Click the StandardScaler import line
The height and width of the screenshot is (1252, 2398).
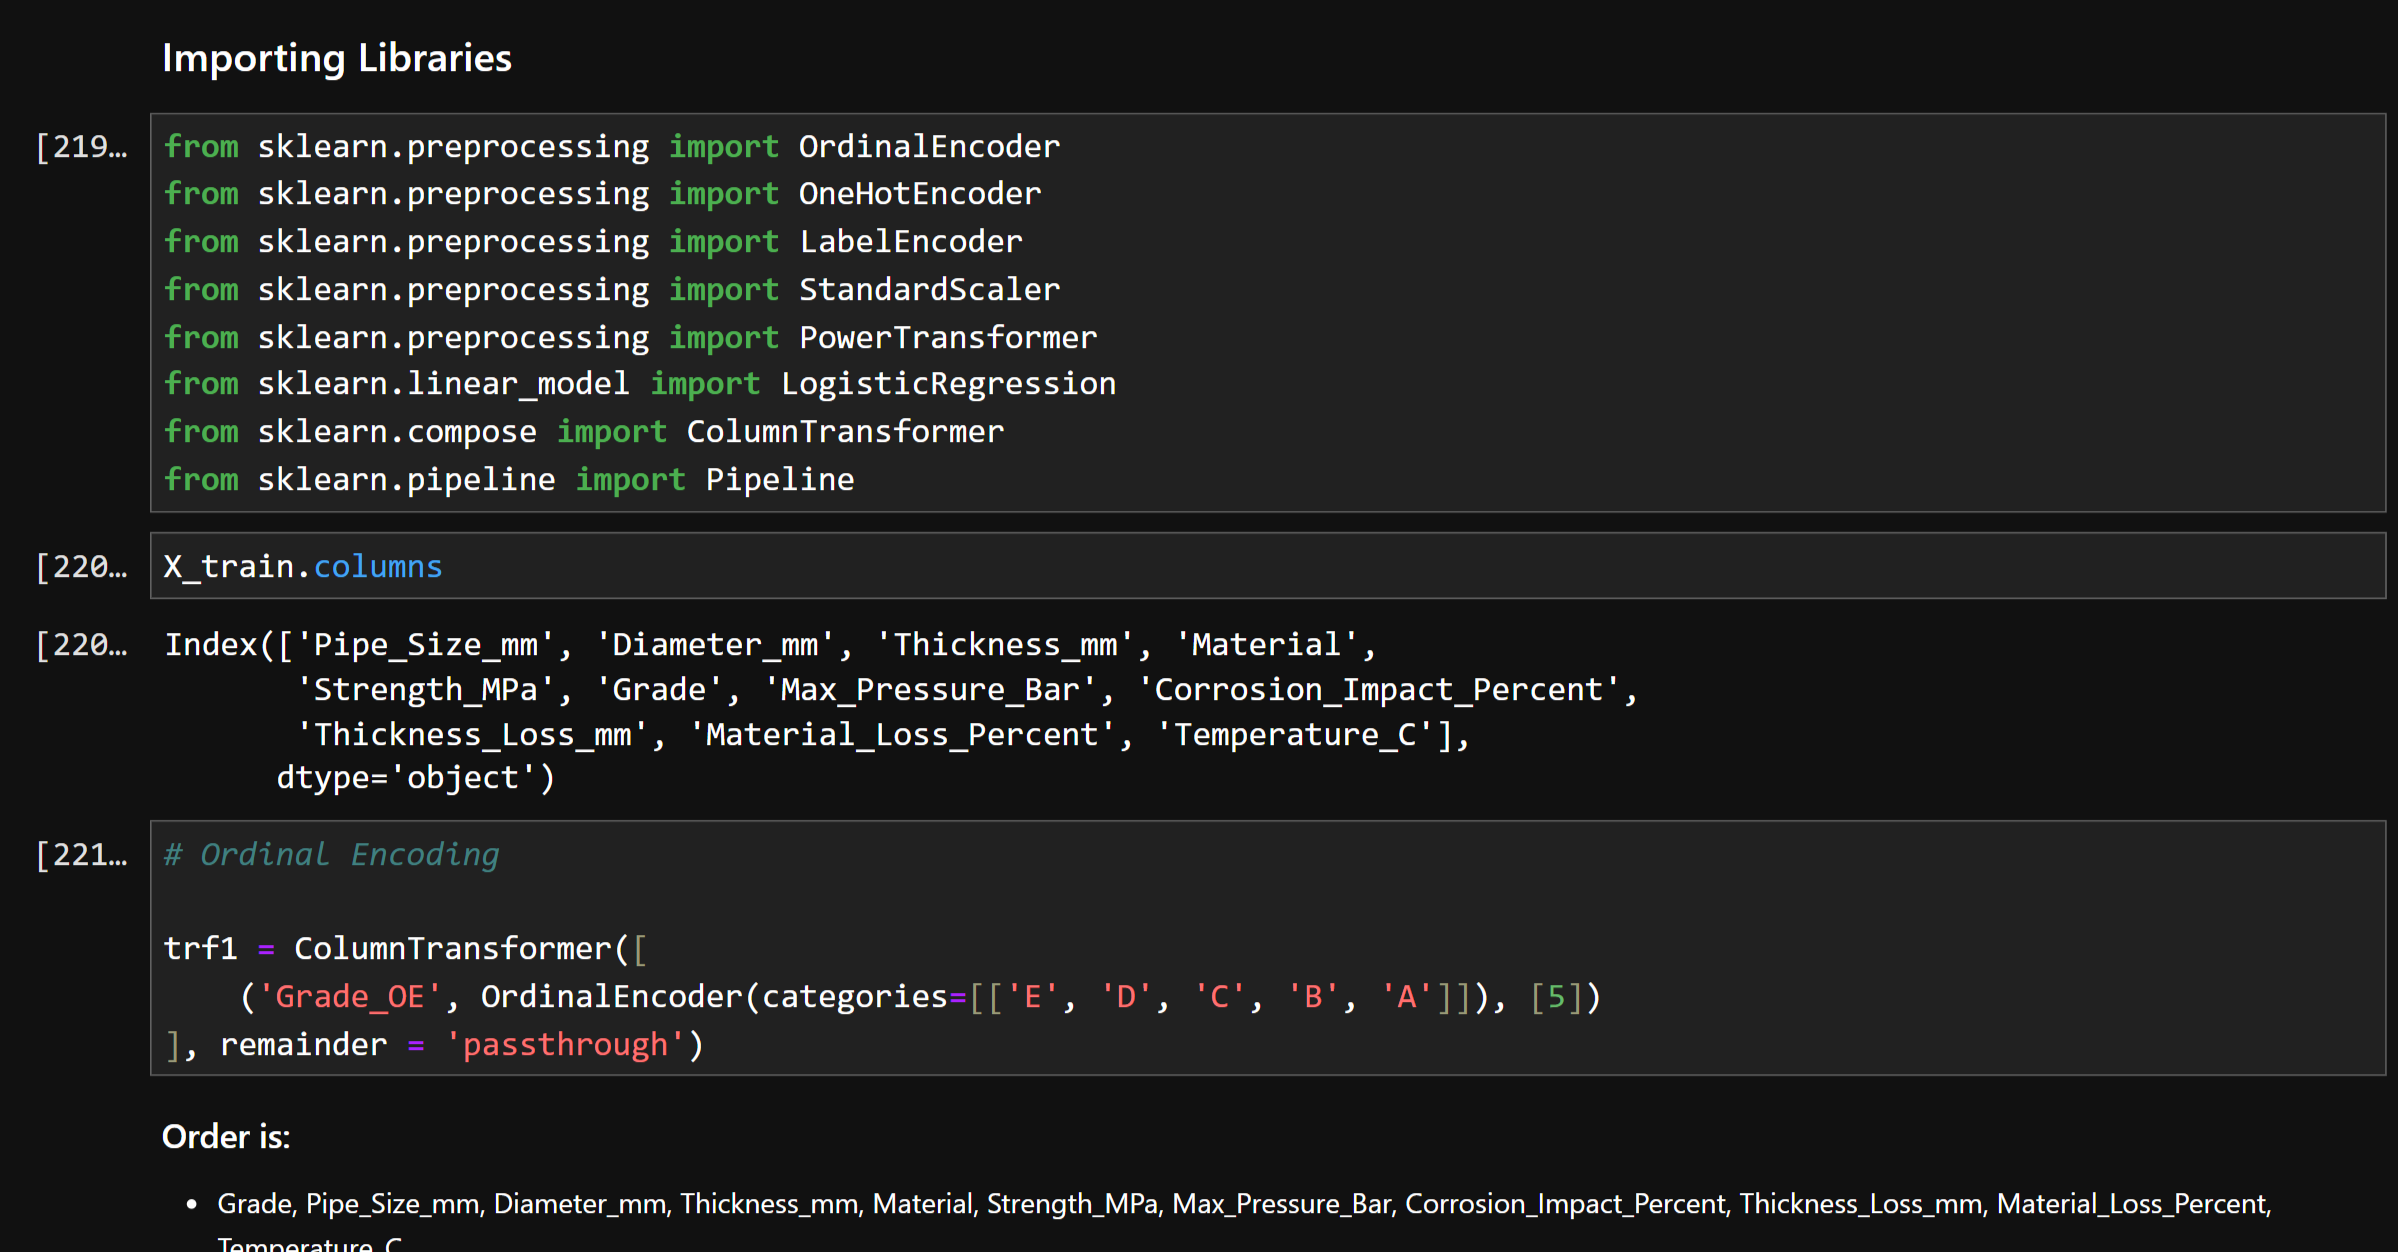click(610, 290)
